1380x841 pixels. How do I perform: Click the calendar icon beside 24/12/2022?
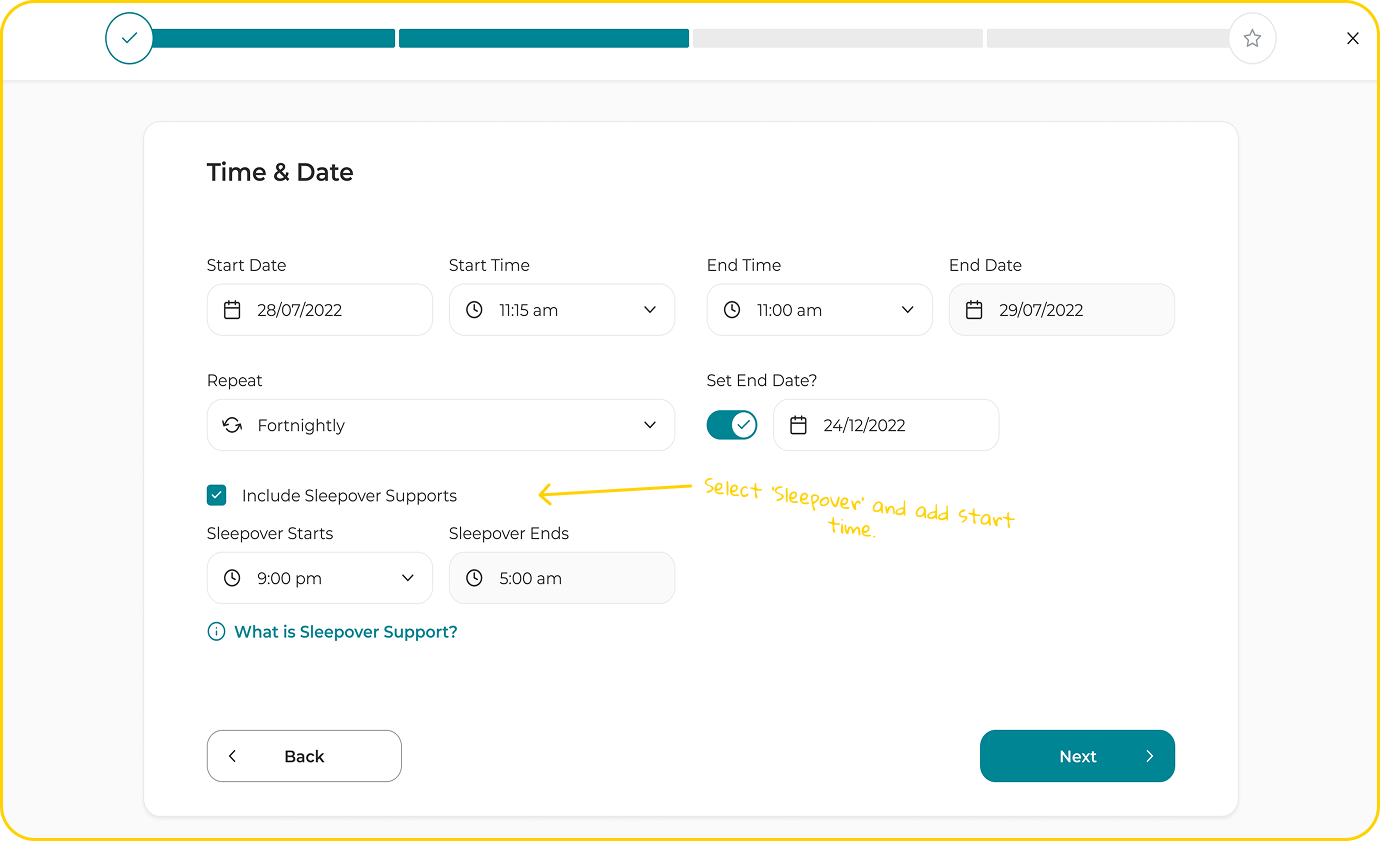[x=798, y=425]
